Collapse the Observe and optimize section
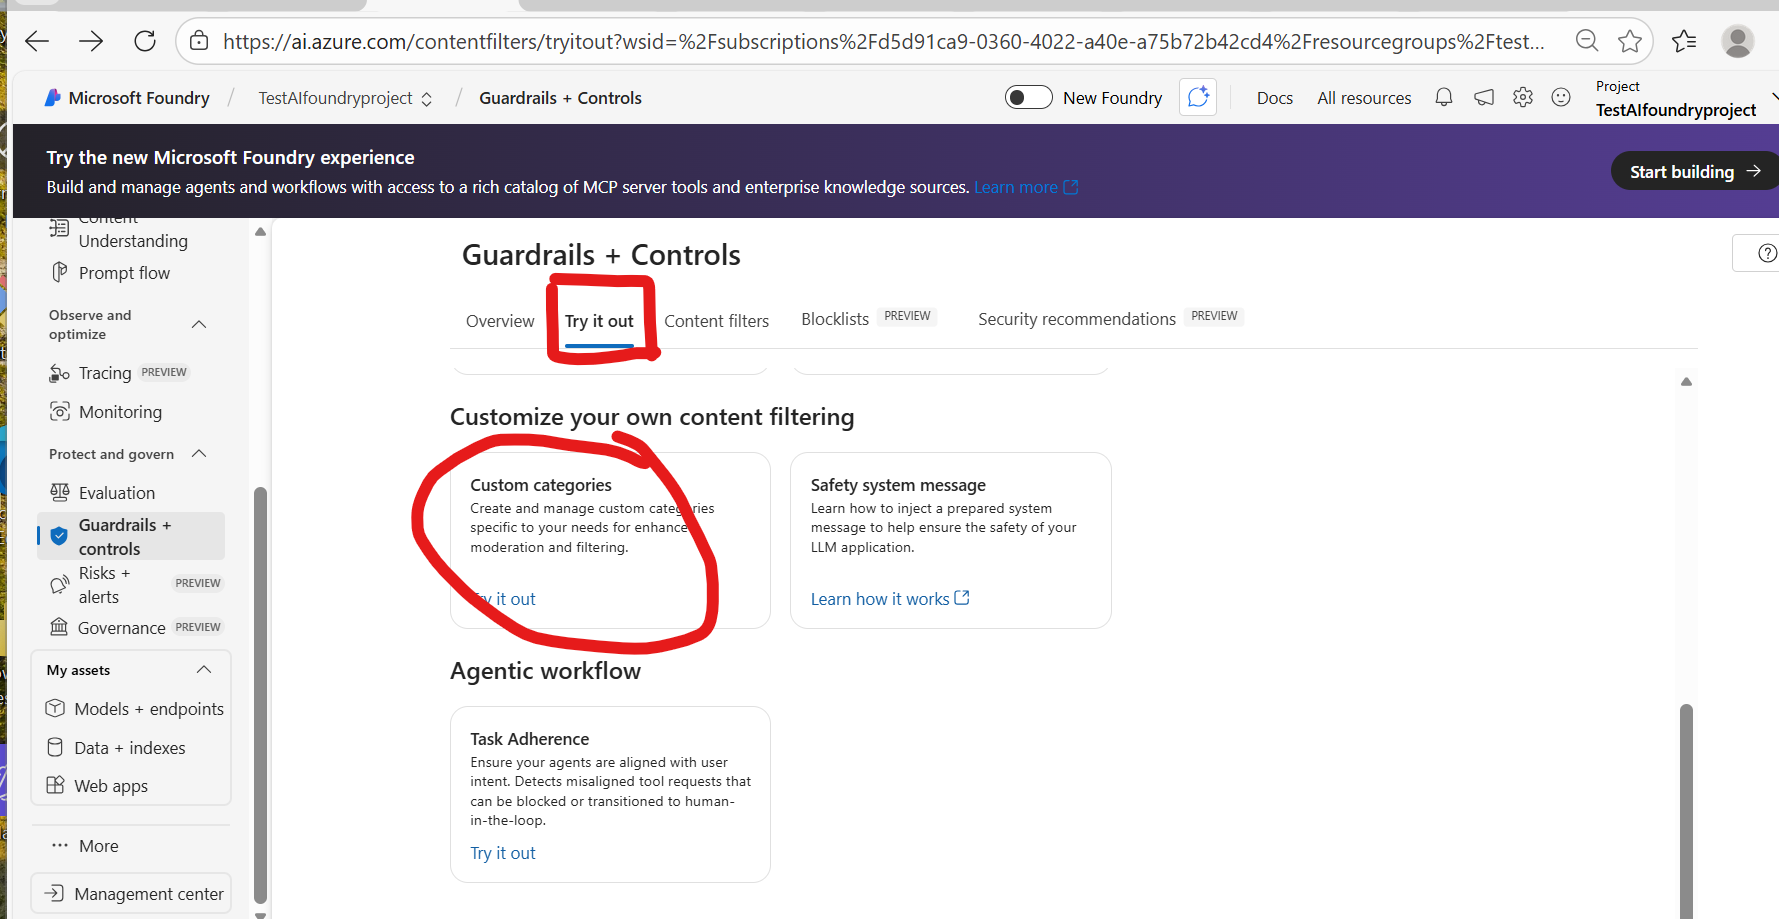Image resolution: width=1779 pixels, height=919 pixels. (x=199, y=324)
